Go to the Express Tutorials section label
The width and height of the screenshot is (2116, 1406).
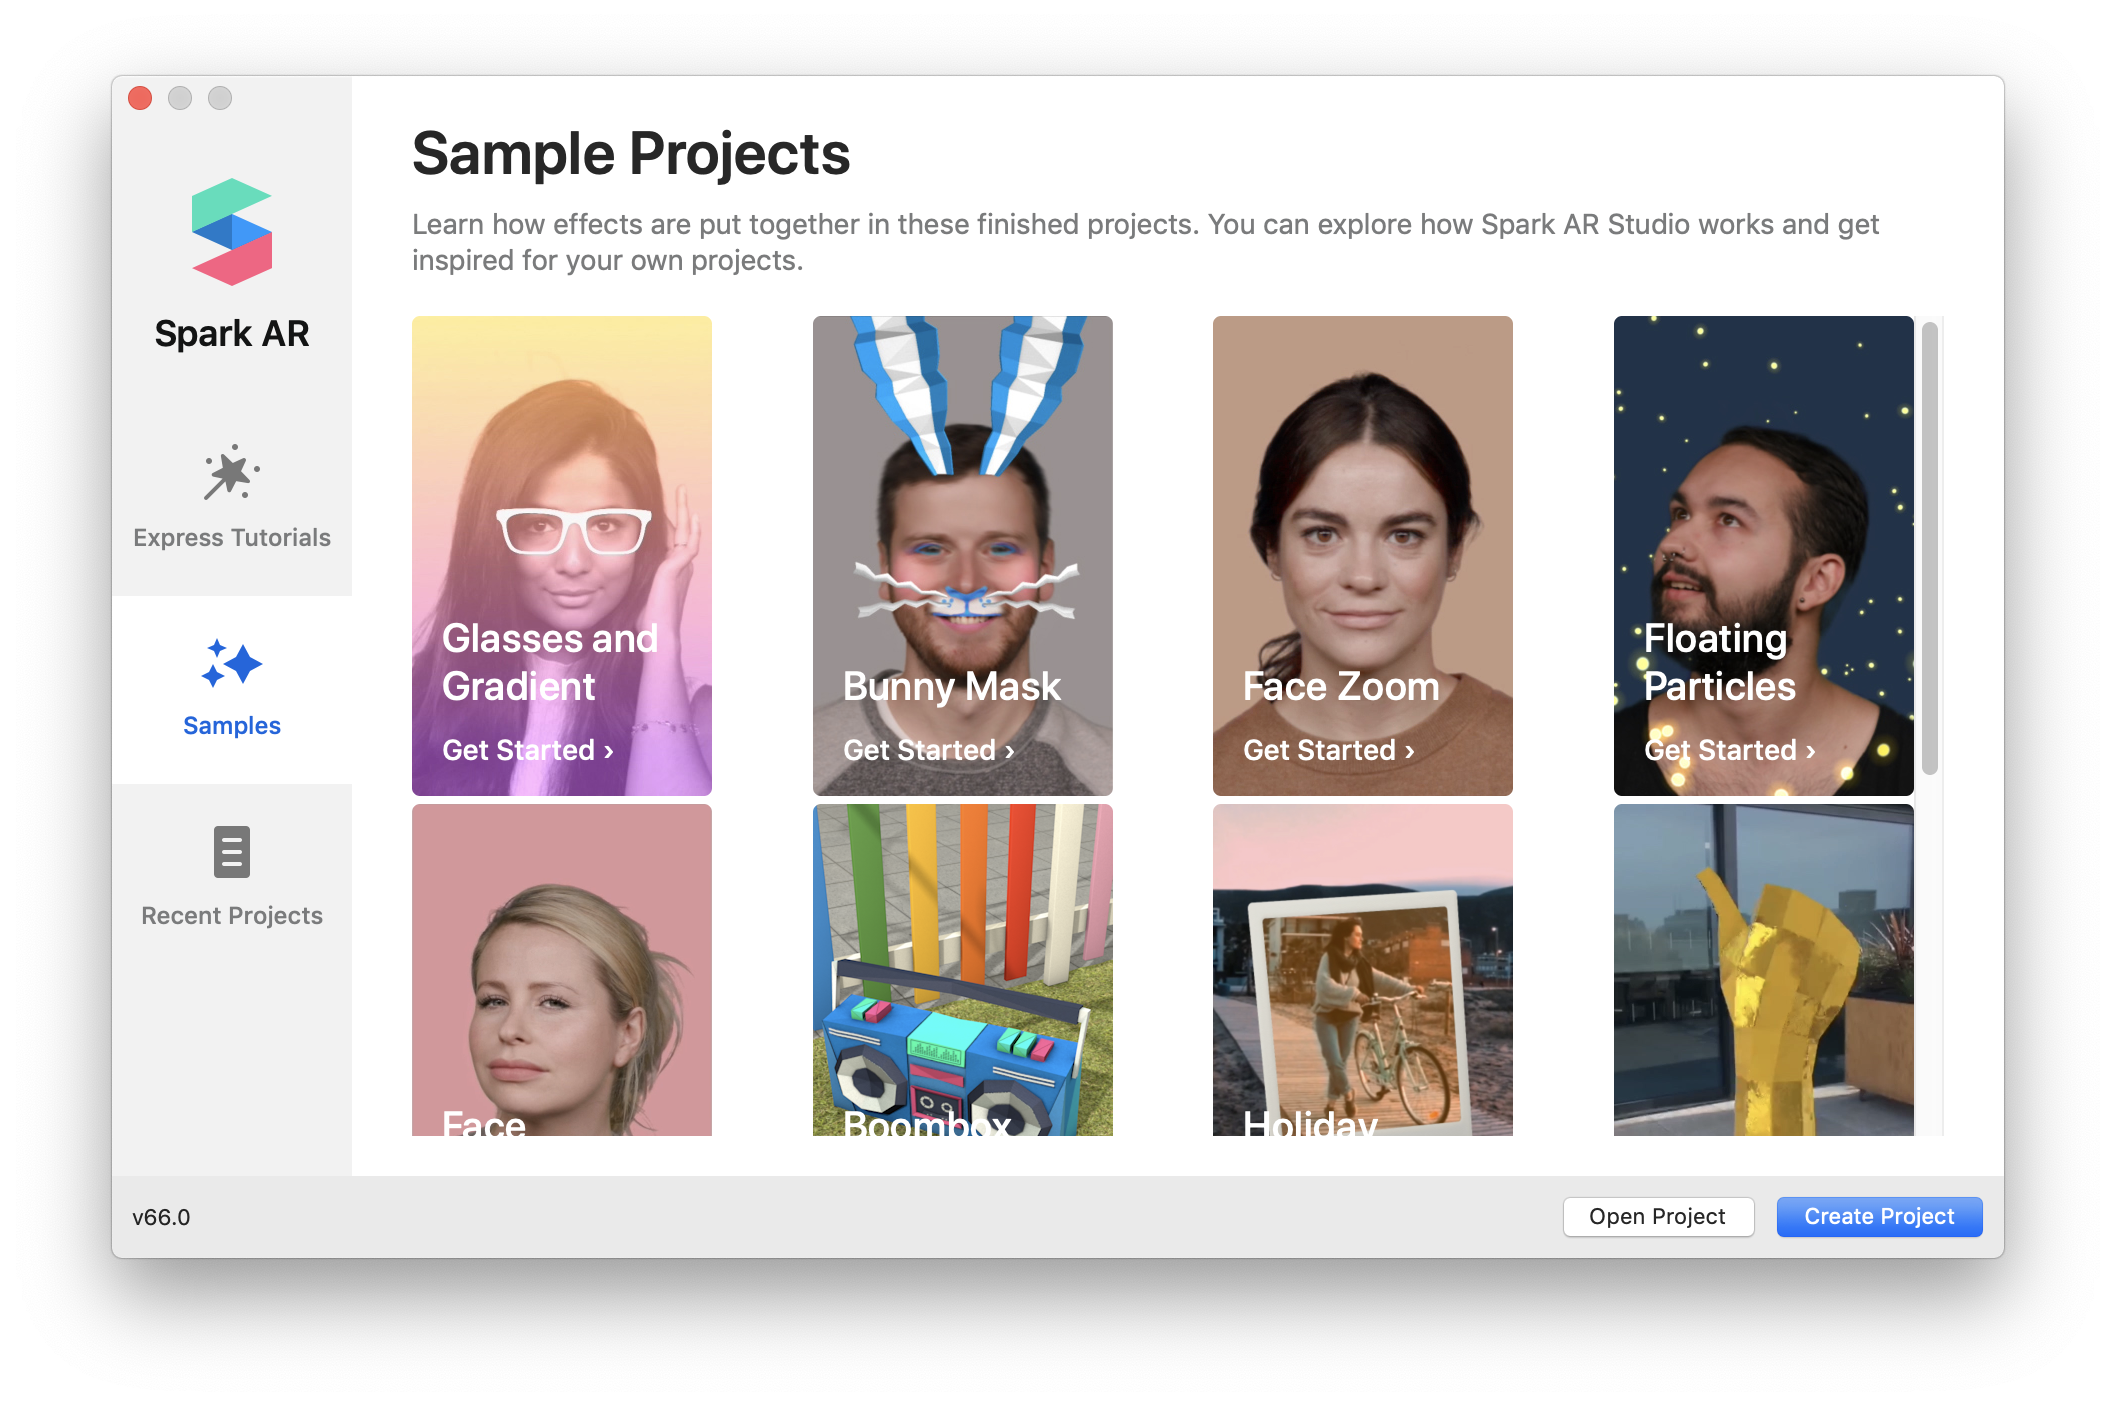pyautogui.click(x=232, y=538)
